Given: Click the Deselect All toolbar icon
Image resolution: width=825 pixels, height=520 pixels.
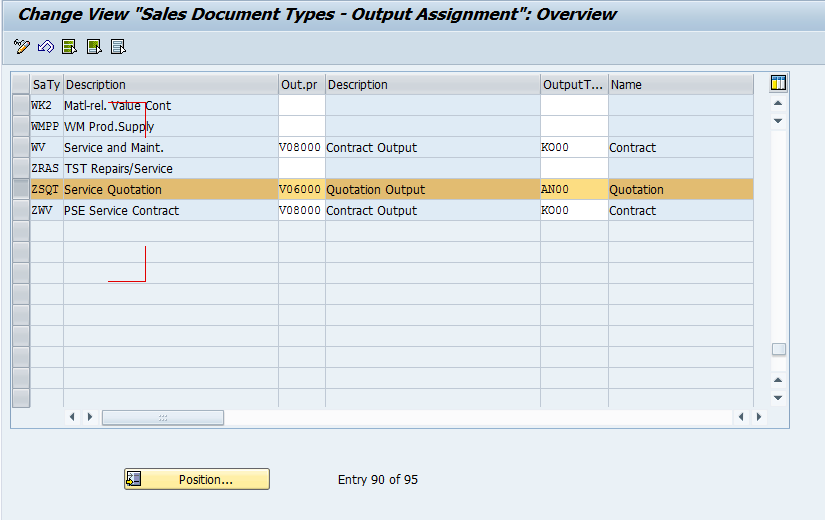Looking at the screenshot, I should pyautogui.click(x=118, y=47).
